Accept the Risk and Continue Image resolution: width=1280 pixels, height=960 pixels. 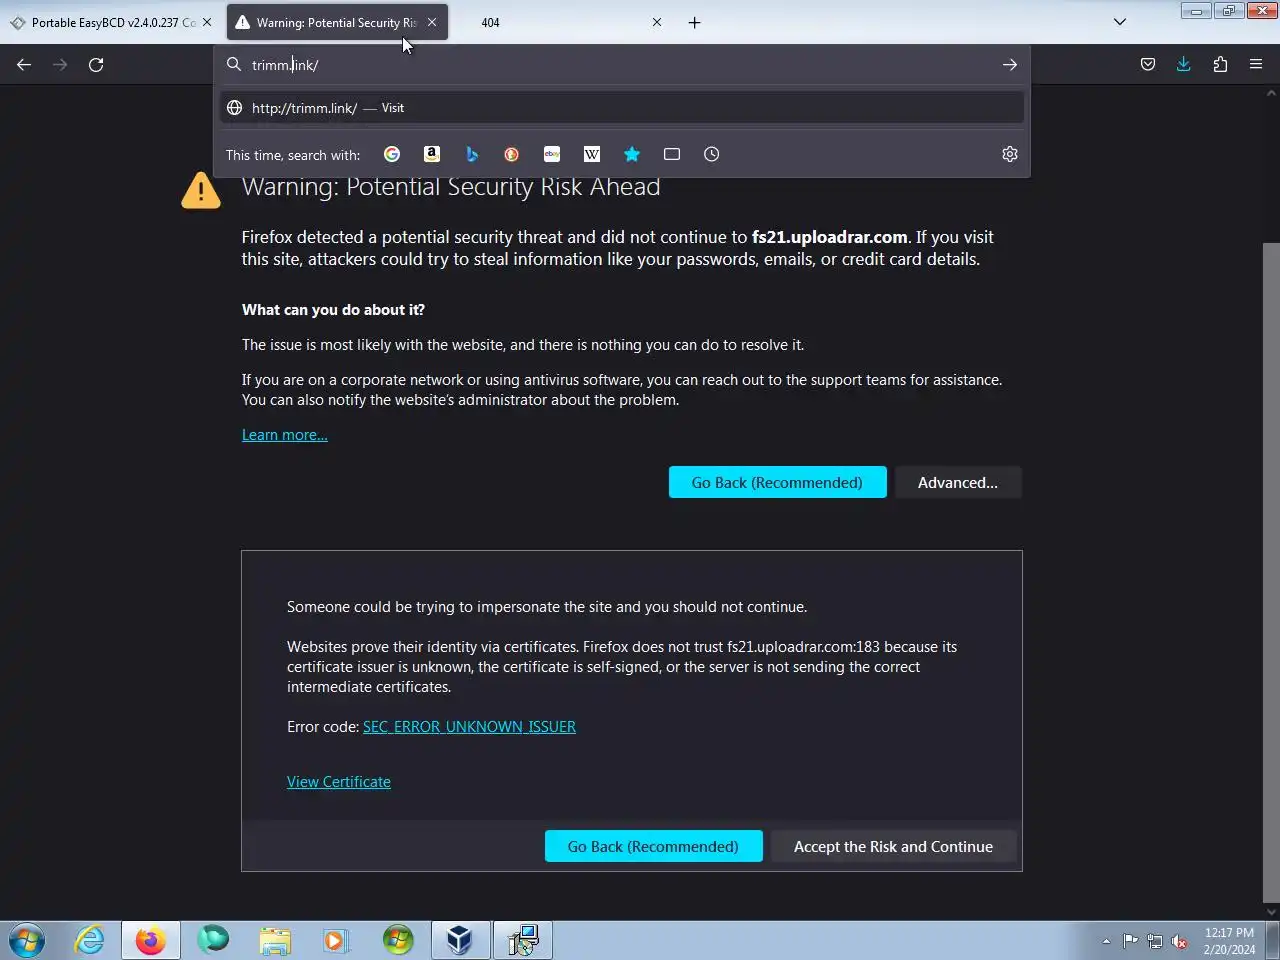point(893,846)
